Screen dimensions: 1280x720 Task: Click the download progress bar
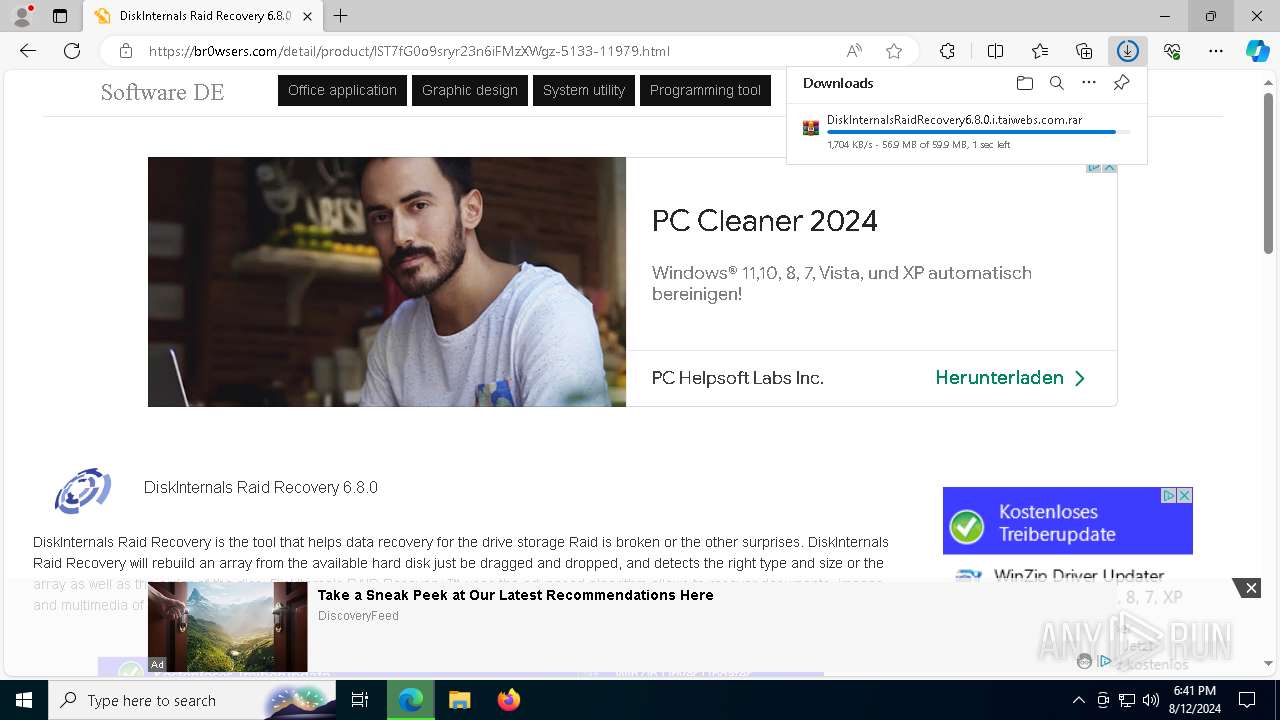pos(978,132)
